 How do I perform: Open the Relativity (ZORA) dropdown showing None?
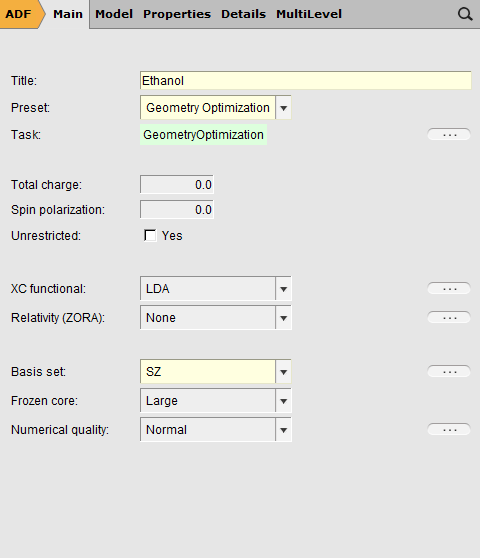click(216, 317)
